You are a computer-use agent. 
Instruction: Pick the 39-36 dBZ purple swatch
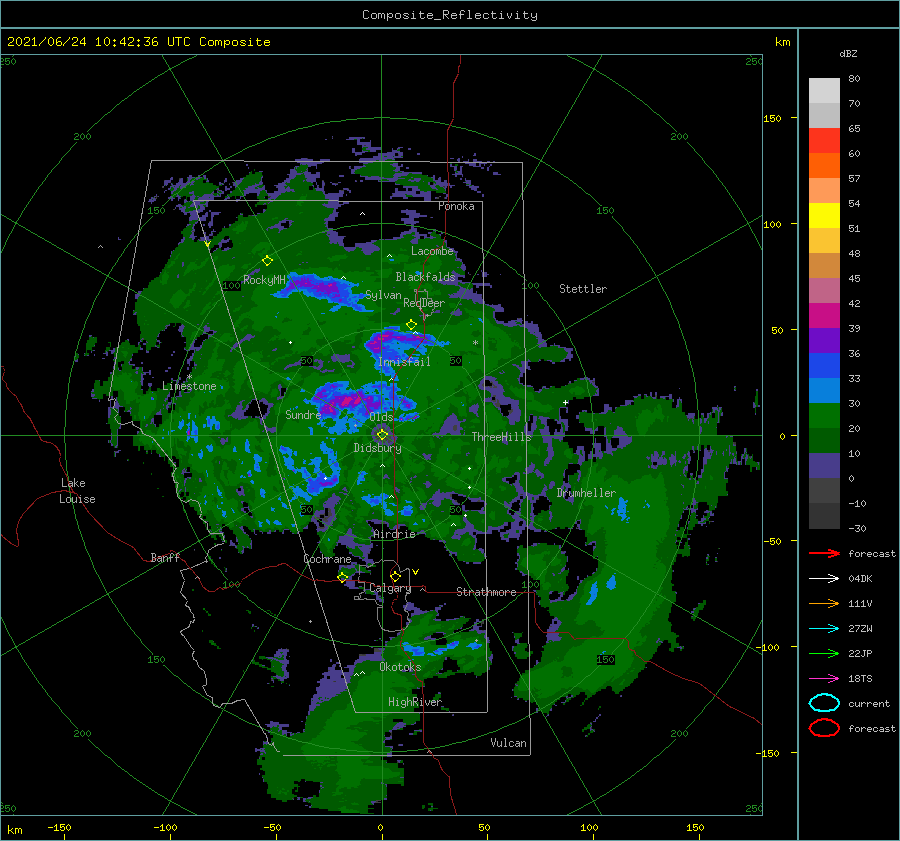pyautogui.click(x=824, y=340)
